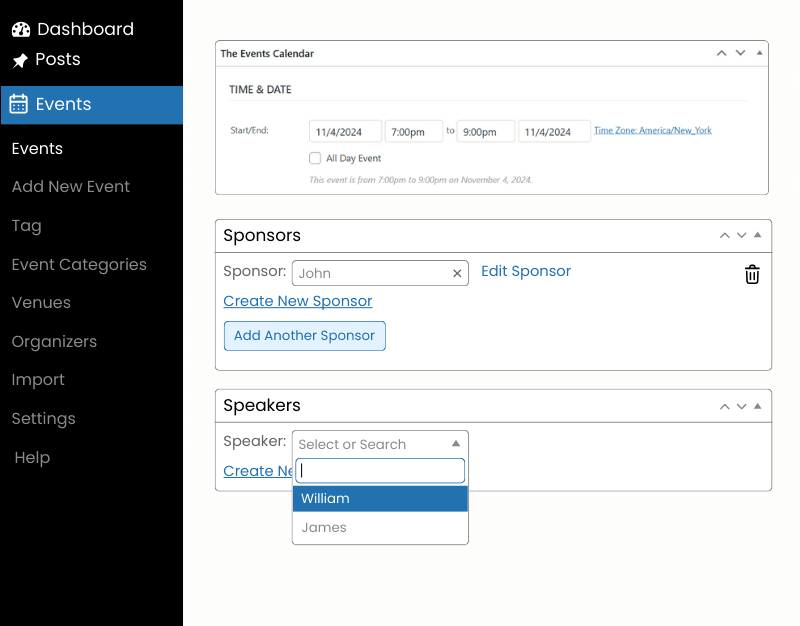The image size is (800, 626).
Task: Clear John from the Sponsor field
Action: pos(457,273)
